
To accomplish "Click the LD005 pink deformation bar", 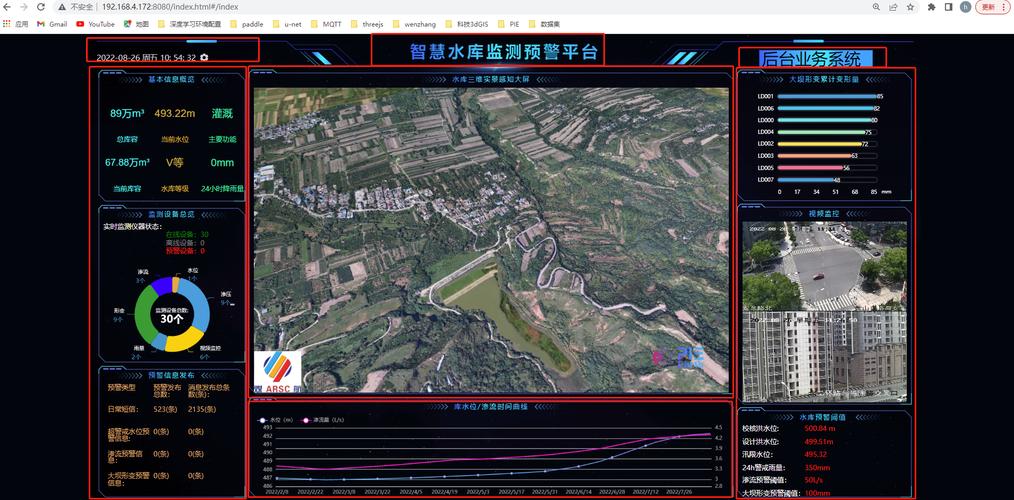I will pyautogui.click(x=810, y=168).
